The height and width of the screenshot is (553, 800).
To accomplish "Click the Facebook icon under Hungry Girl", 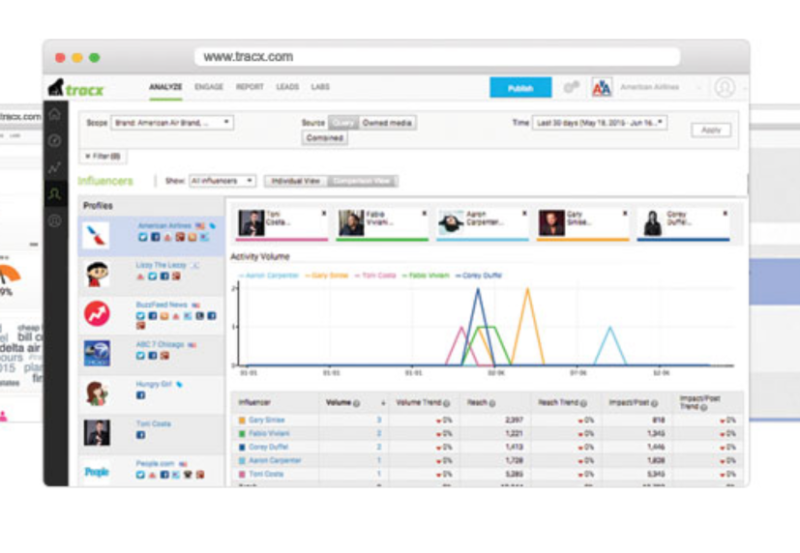I will click(140, 395).
